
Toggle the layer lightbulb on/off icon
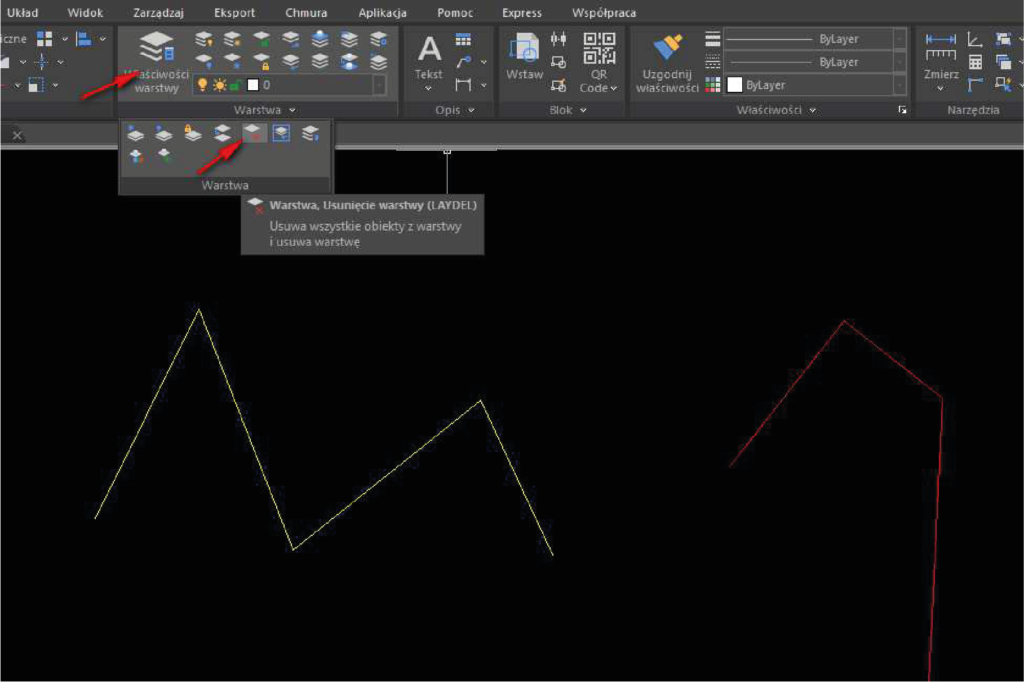point(203,86)
